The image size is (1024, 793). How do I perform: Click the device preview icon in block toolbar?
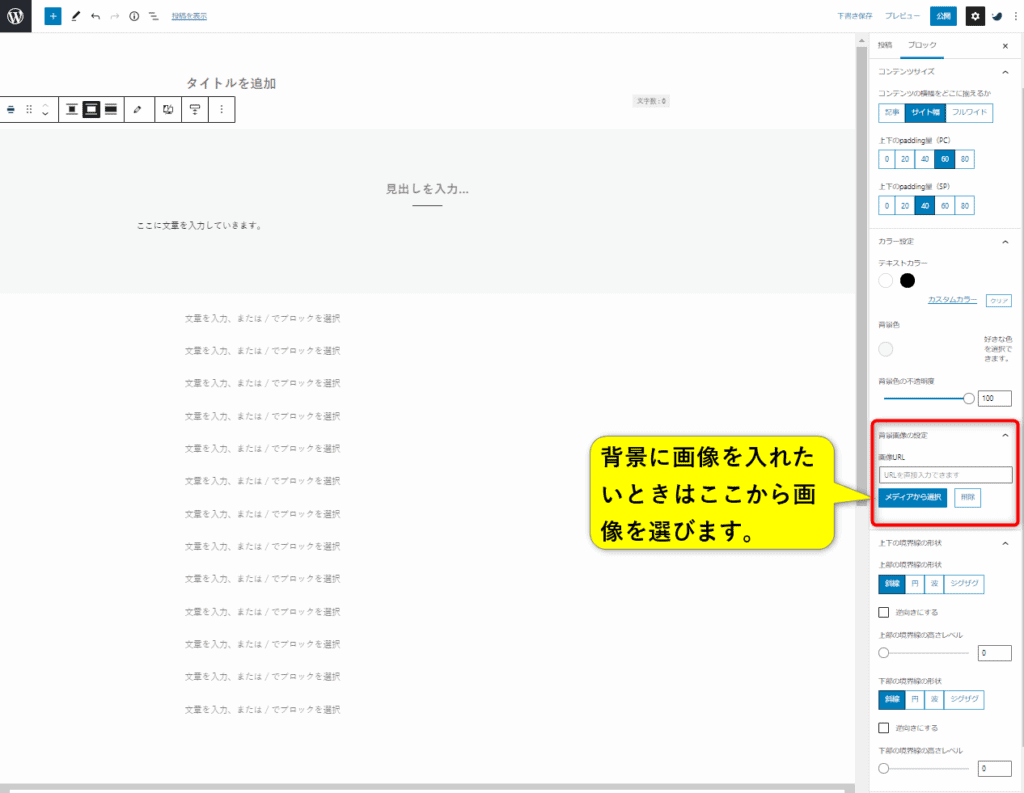pyautogui.click(x=168, y=109)
